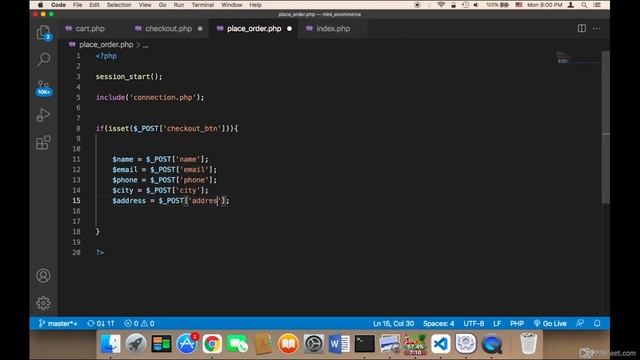The width and height of the screenshot is (640, 360).
Task: Open Source Control view with 10K+ badge
Action: 44,87
